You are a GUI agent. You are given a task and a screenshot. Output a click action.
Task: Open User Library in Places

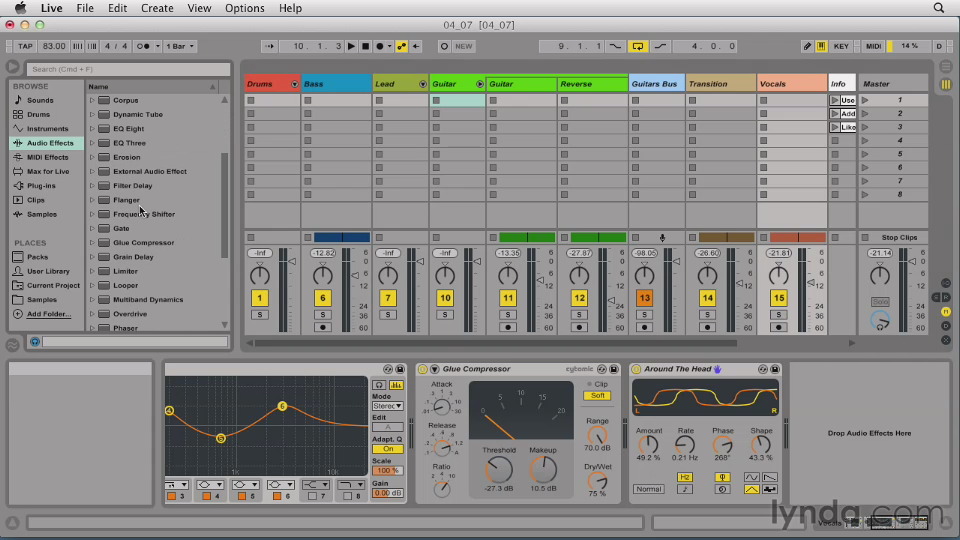[48, 271]
